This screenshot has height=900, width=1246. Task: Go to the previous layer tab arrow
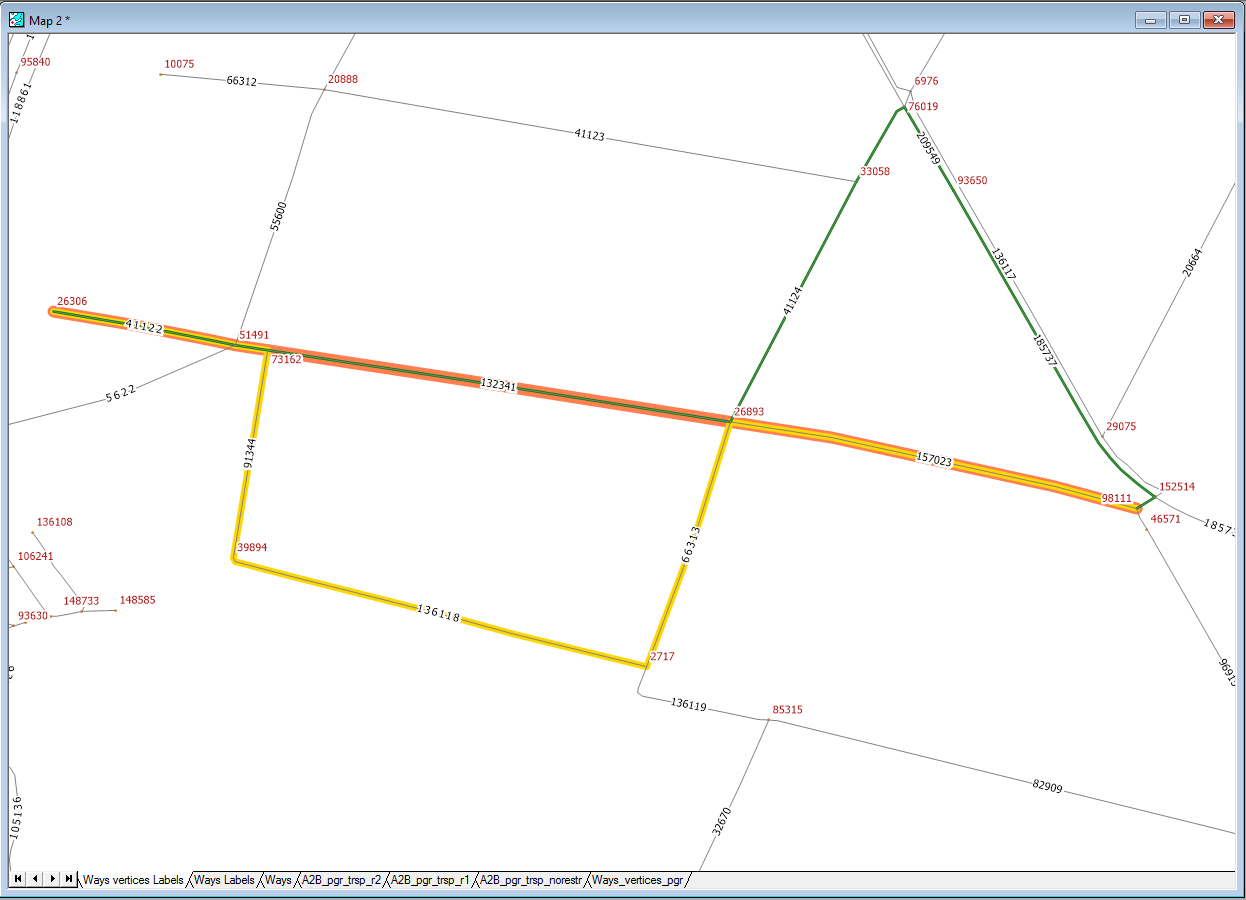(35, 878)
